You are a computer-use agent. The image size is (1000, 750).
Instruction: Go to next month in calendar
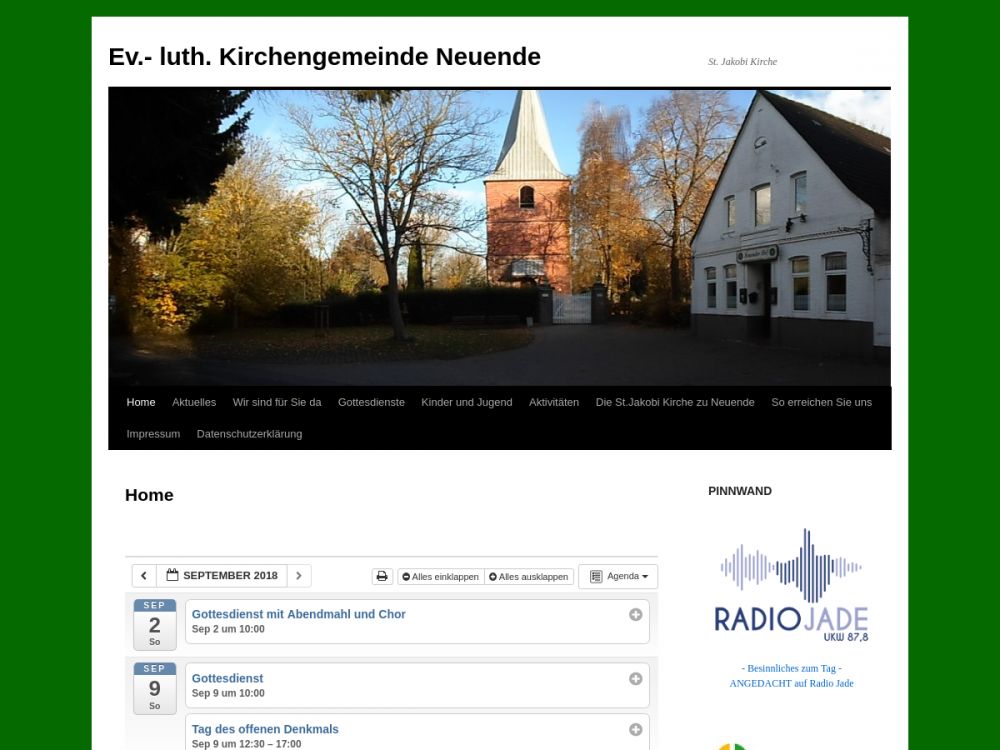[x=299, y=576]
